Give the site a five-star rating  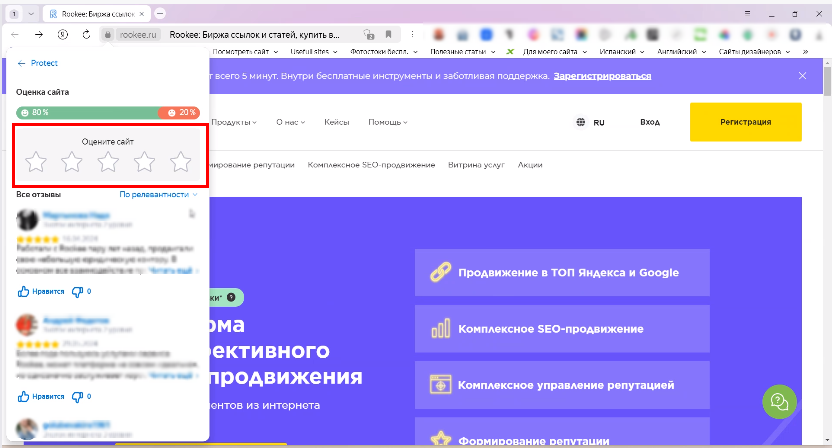[x=180, y=161]
